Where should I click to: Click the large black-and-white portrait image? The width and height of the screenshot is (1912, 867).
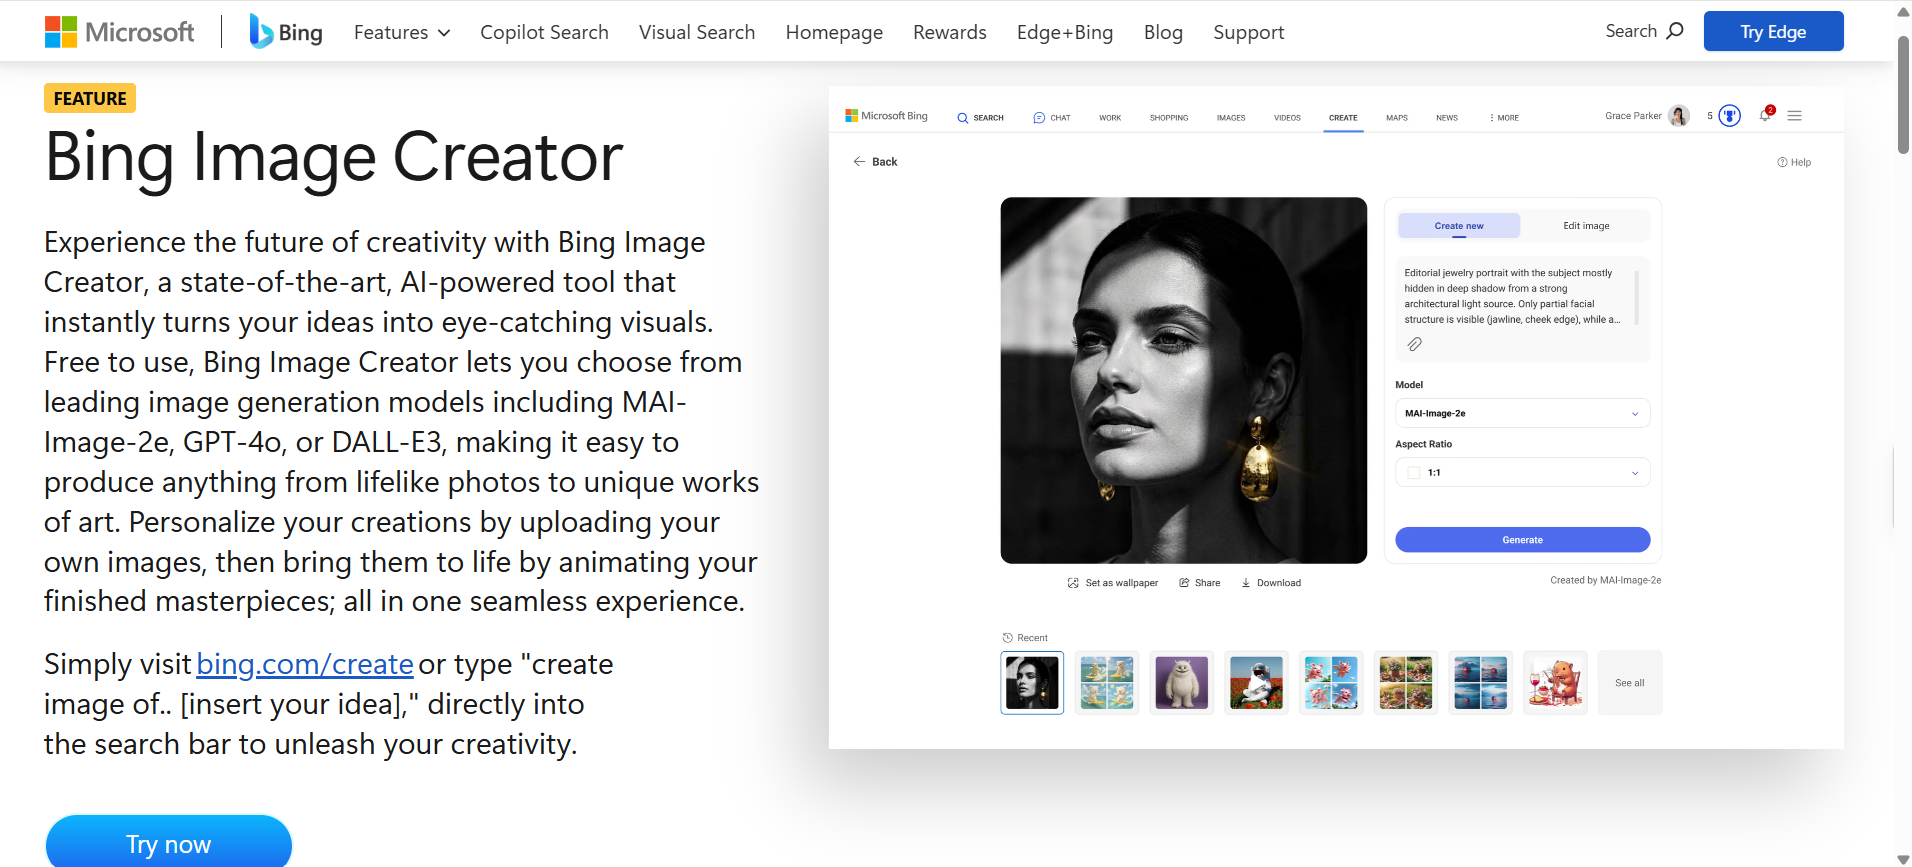tap(1183, 380)
